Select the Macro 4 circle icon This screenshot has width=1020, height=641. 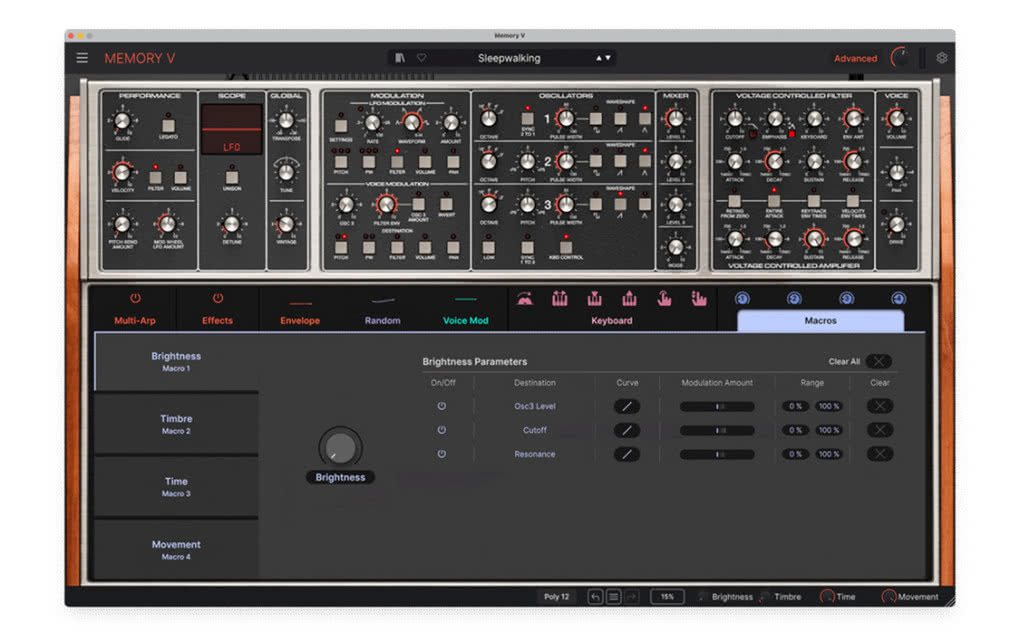tap(898, 298)
